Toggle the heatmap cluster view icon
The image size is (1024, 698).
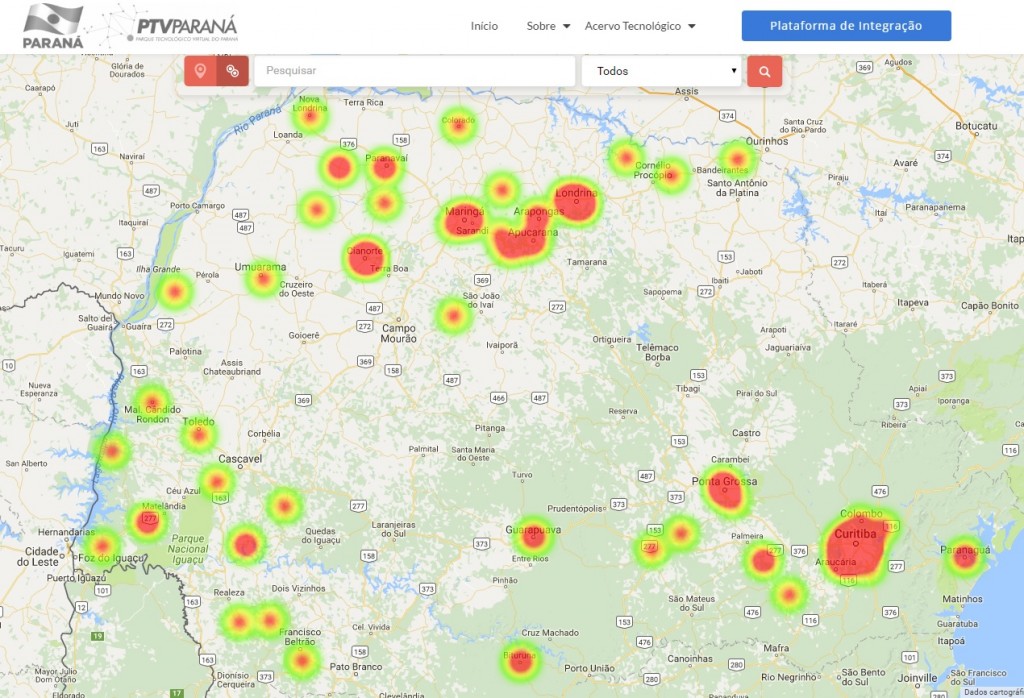pos(232,71)
